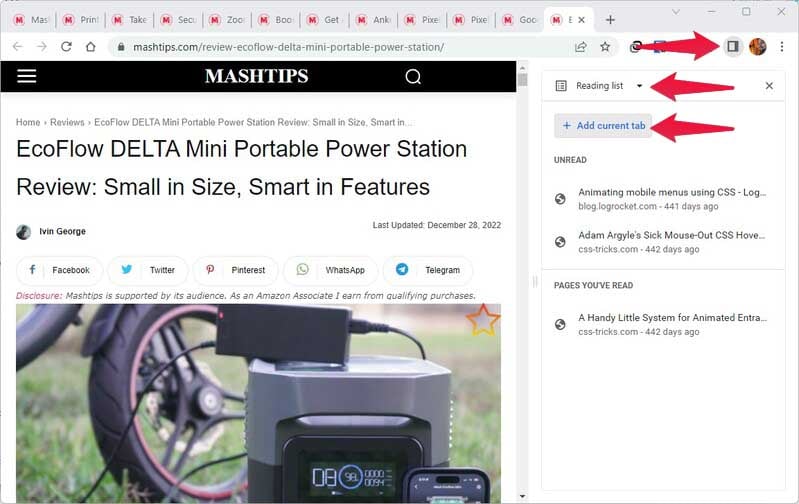Screen dimensions: 799x504
Task: Click the Disclosure notice text
Action: 246,296
